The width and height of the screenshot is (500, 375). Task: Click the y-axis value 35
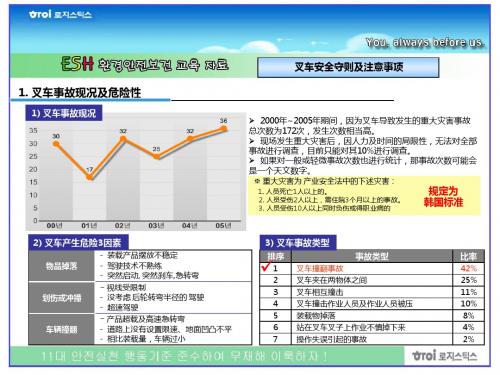tap(33, 130)
